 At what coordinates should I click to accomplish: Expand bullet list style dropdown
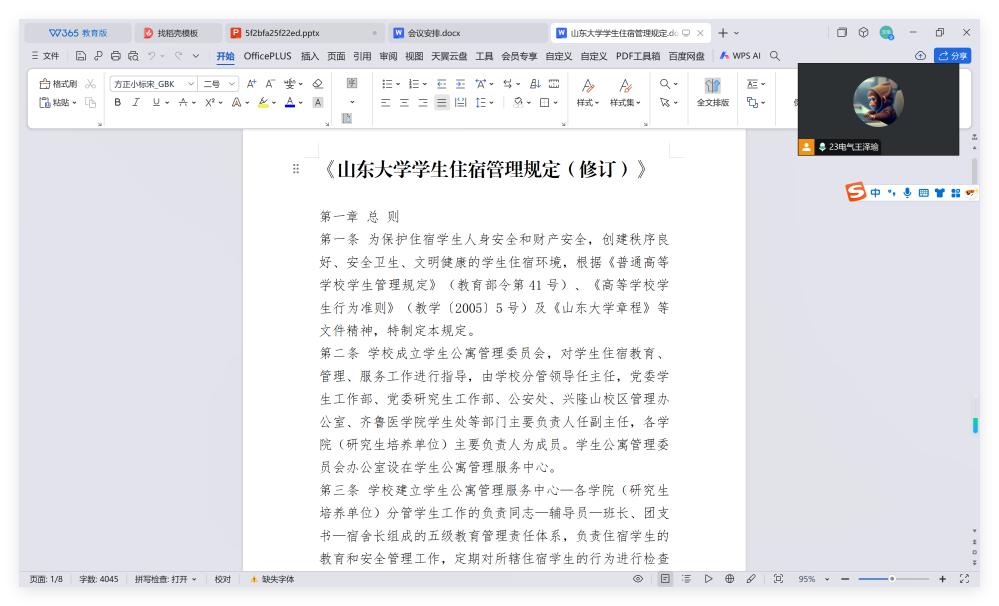(x=398, y=84)
